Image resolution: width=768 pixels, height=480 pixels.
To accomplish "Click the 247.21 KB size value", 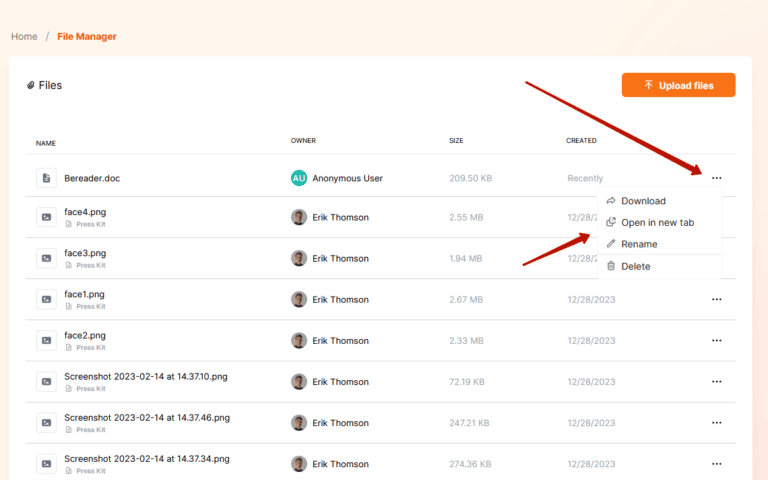I will click(x=469, y=423).
